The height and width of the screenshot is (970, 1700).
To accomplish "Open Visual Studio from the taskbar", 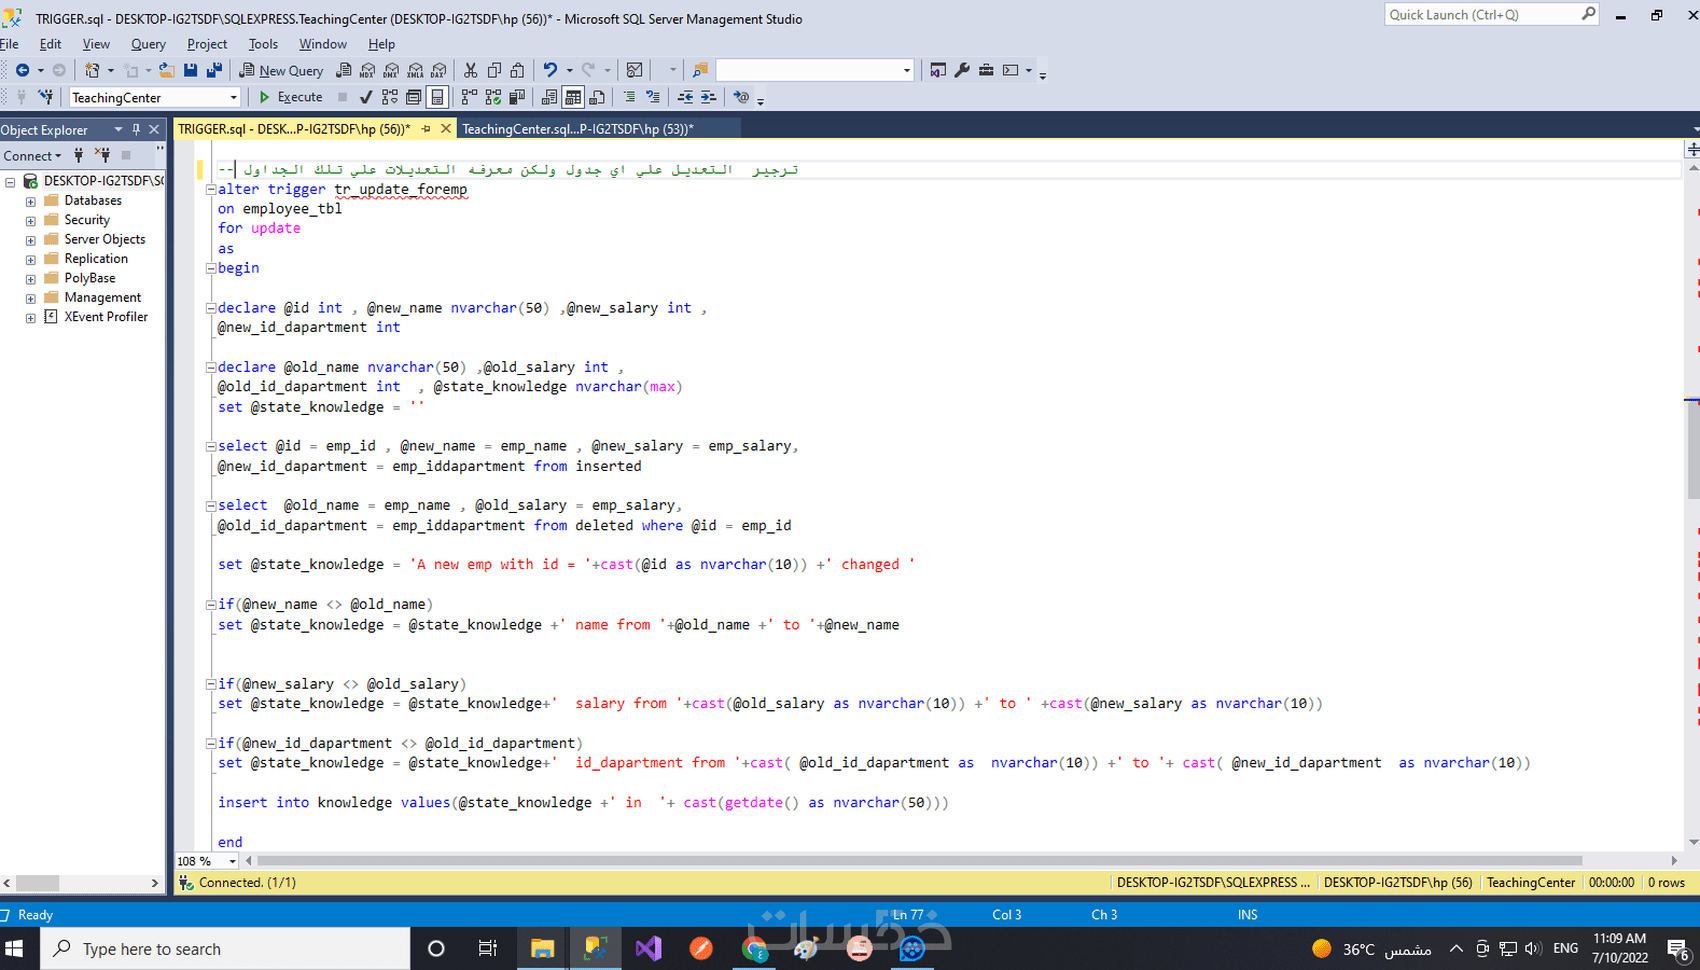I will click(x=648, y=949).
